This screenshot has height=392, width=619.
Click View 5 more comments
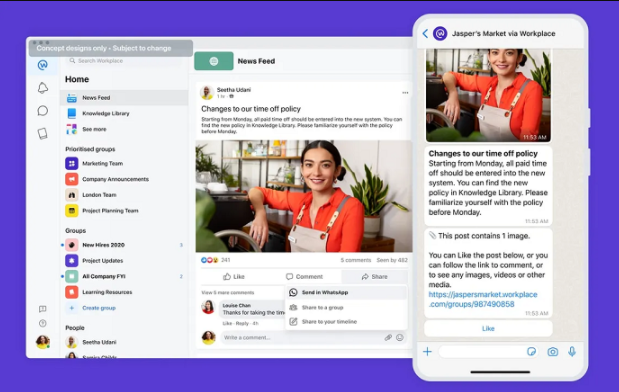click(x=228, y=293)
